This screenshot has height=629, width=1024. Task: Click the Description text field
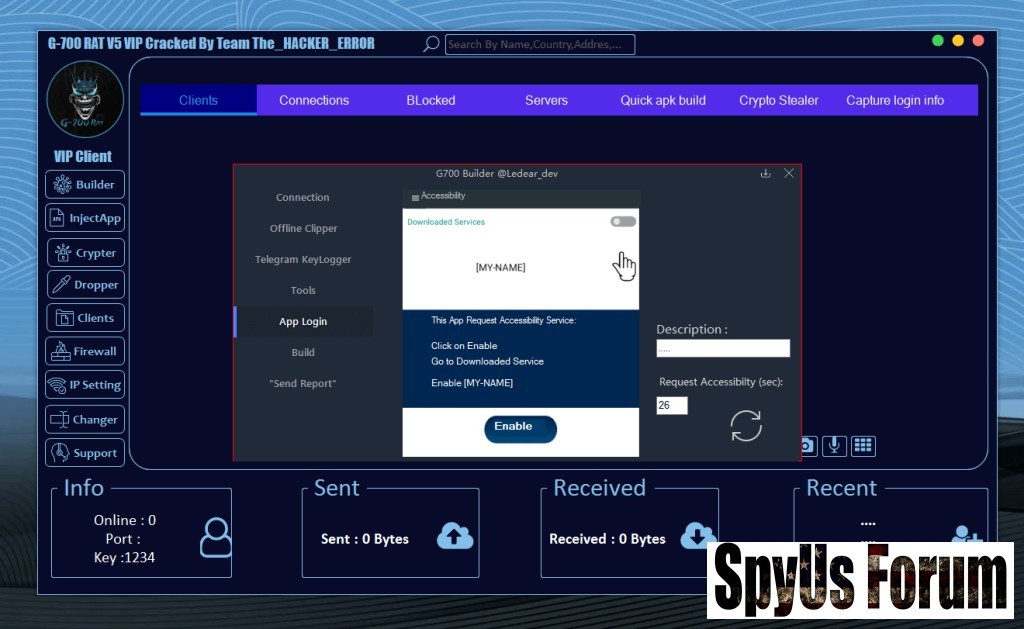(x=723, y=349)
